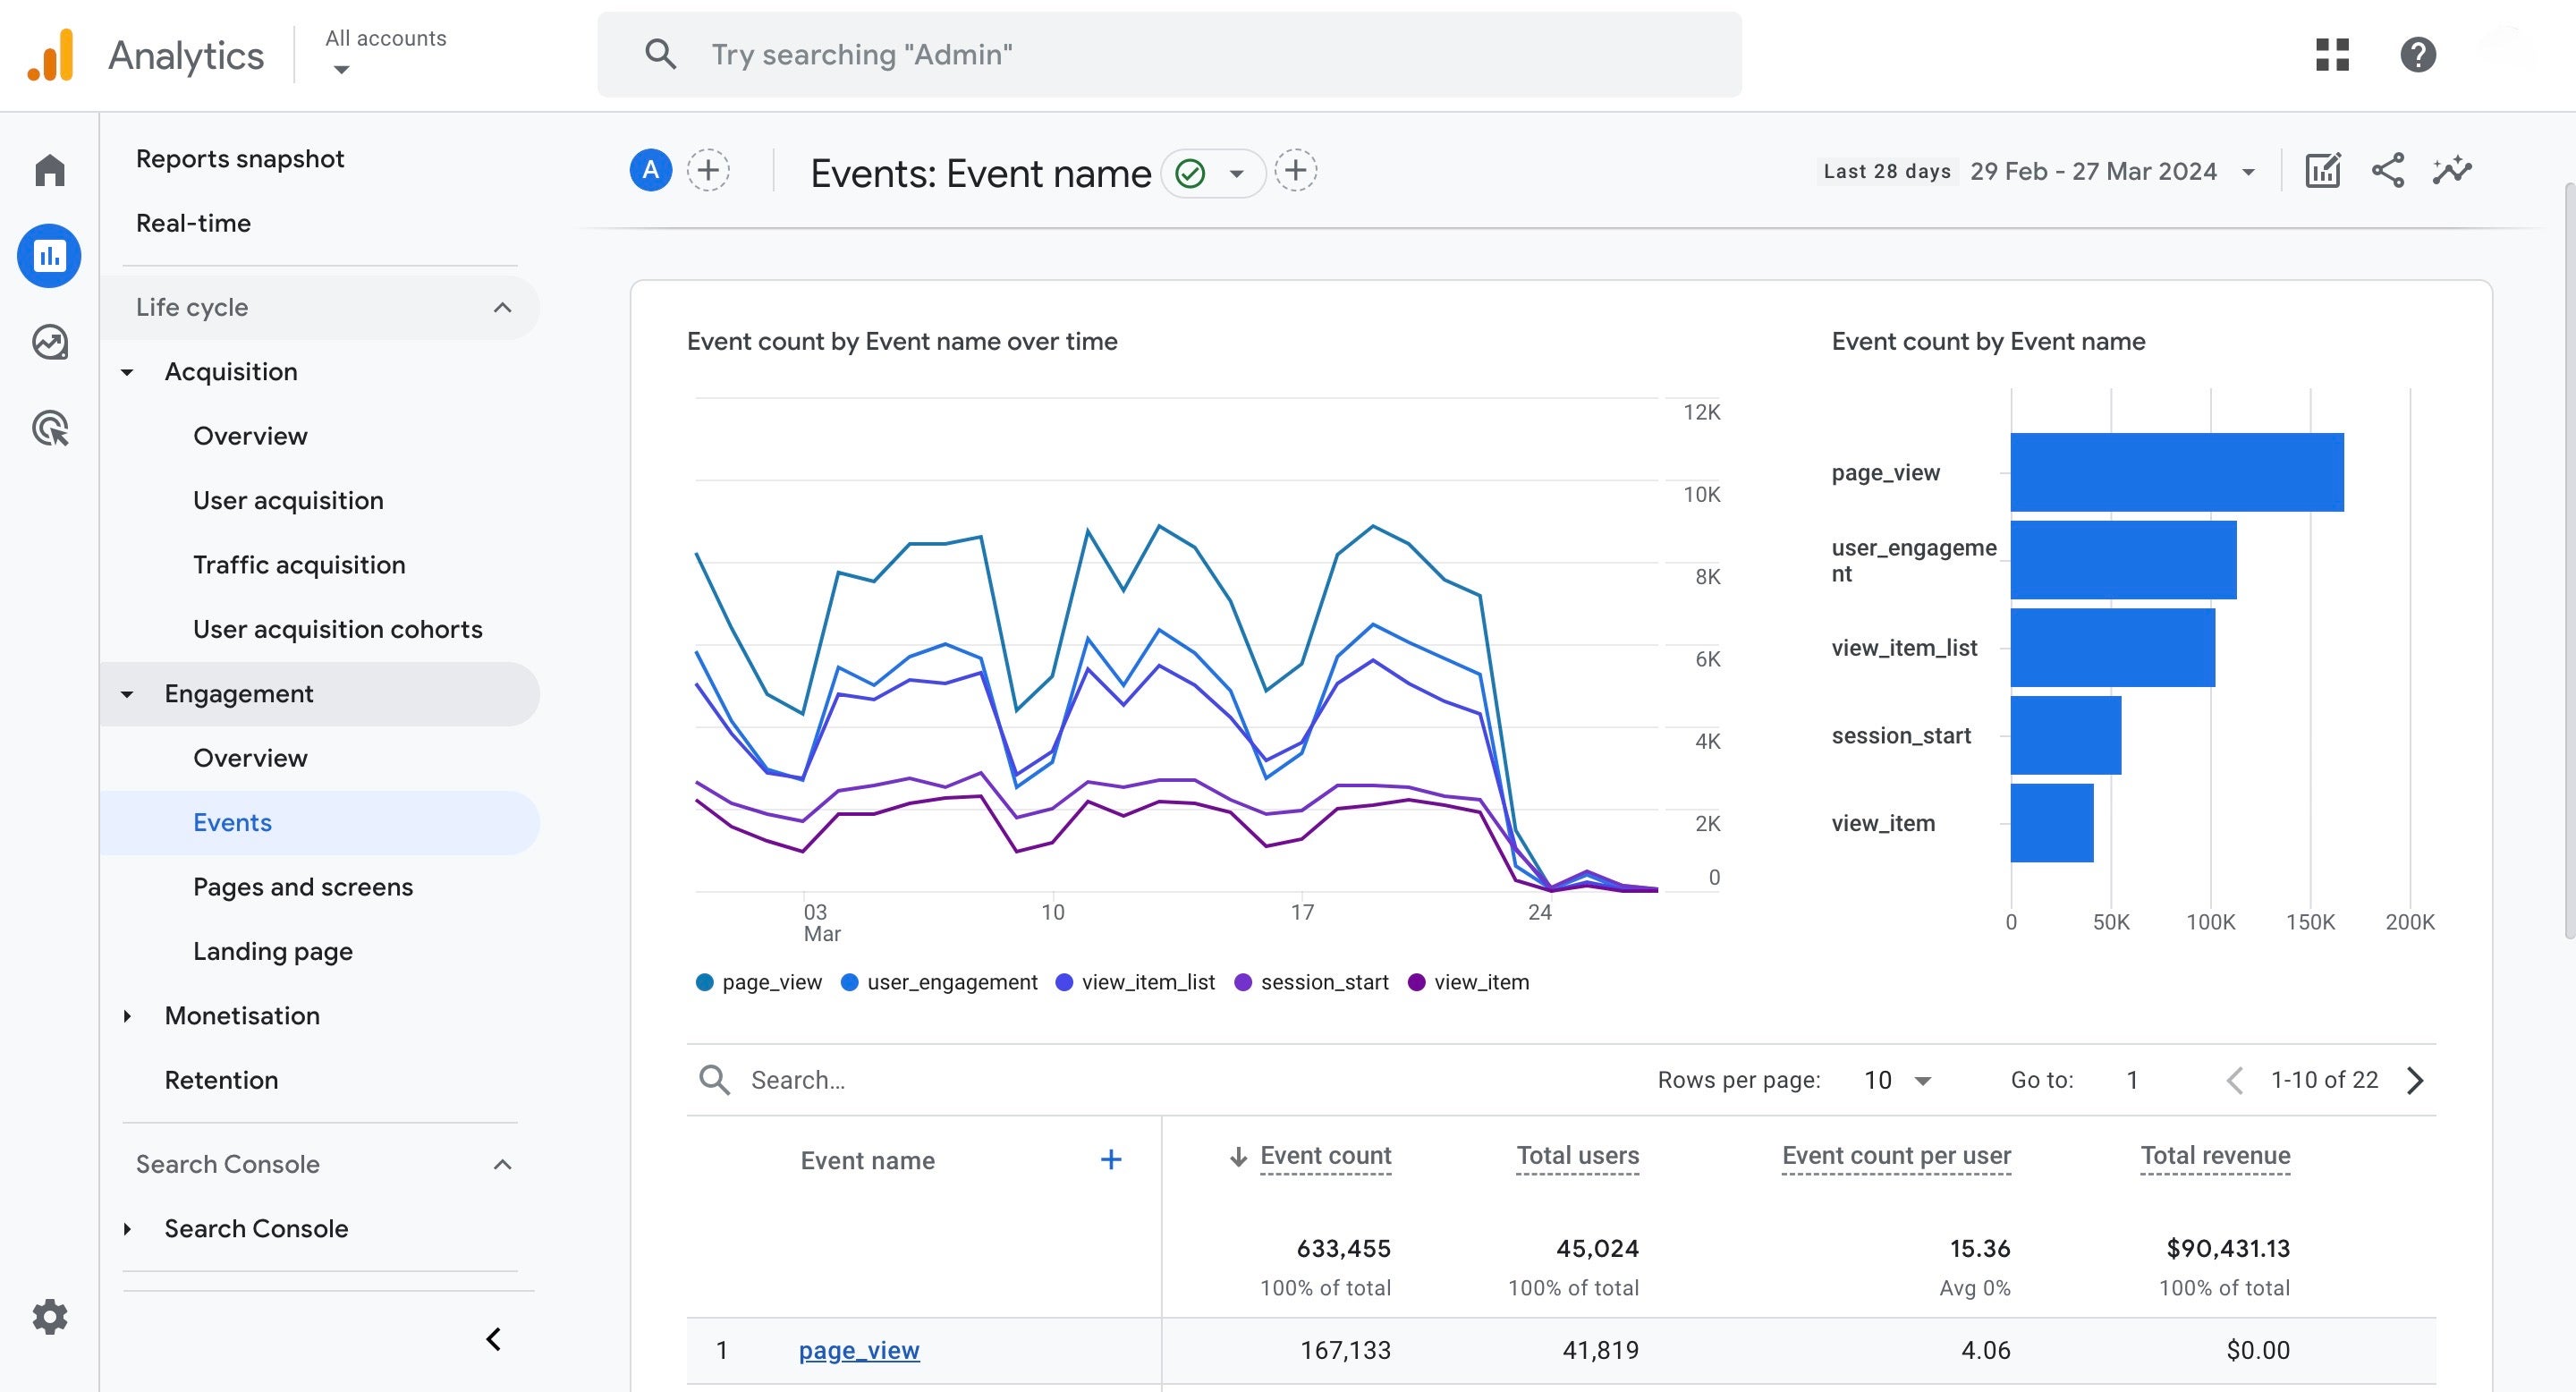
Task: Expand the Monetisation menu item
Action: point(242,1016)
